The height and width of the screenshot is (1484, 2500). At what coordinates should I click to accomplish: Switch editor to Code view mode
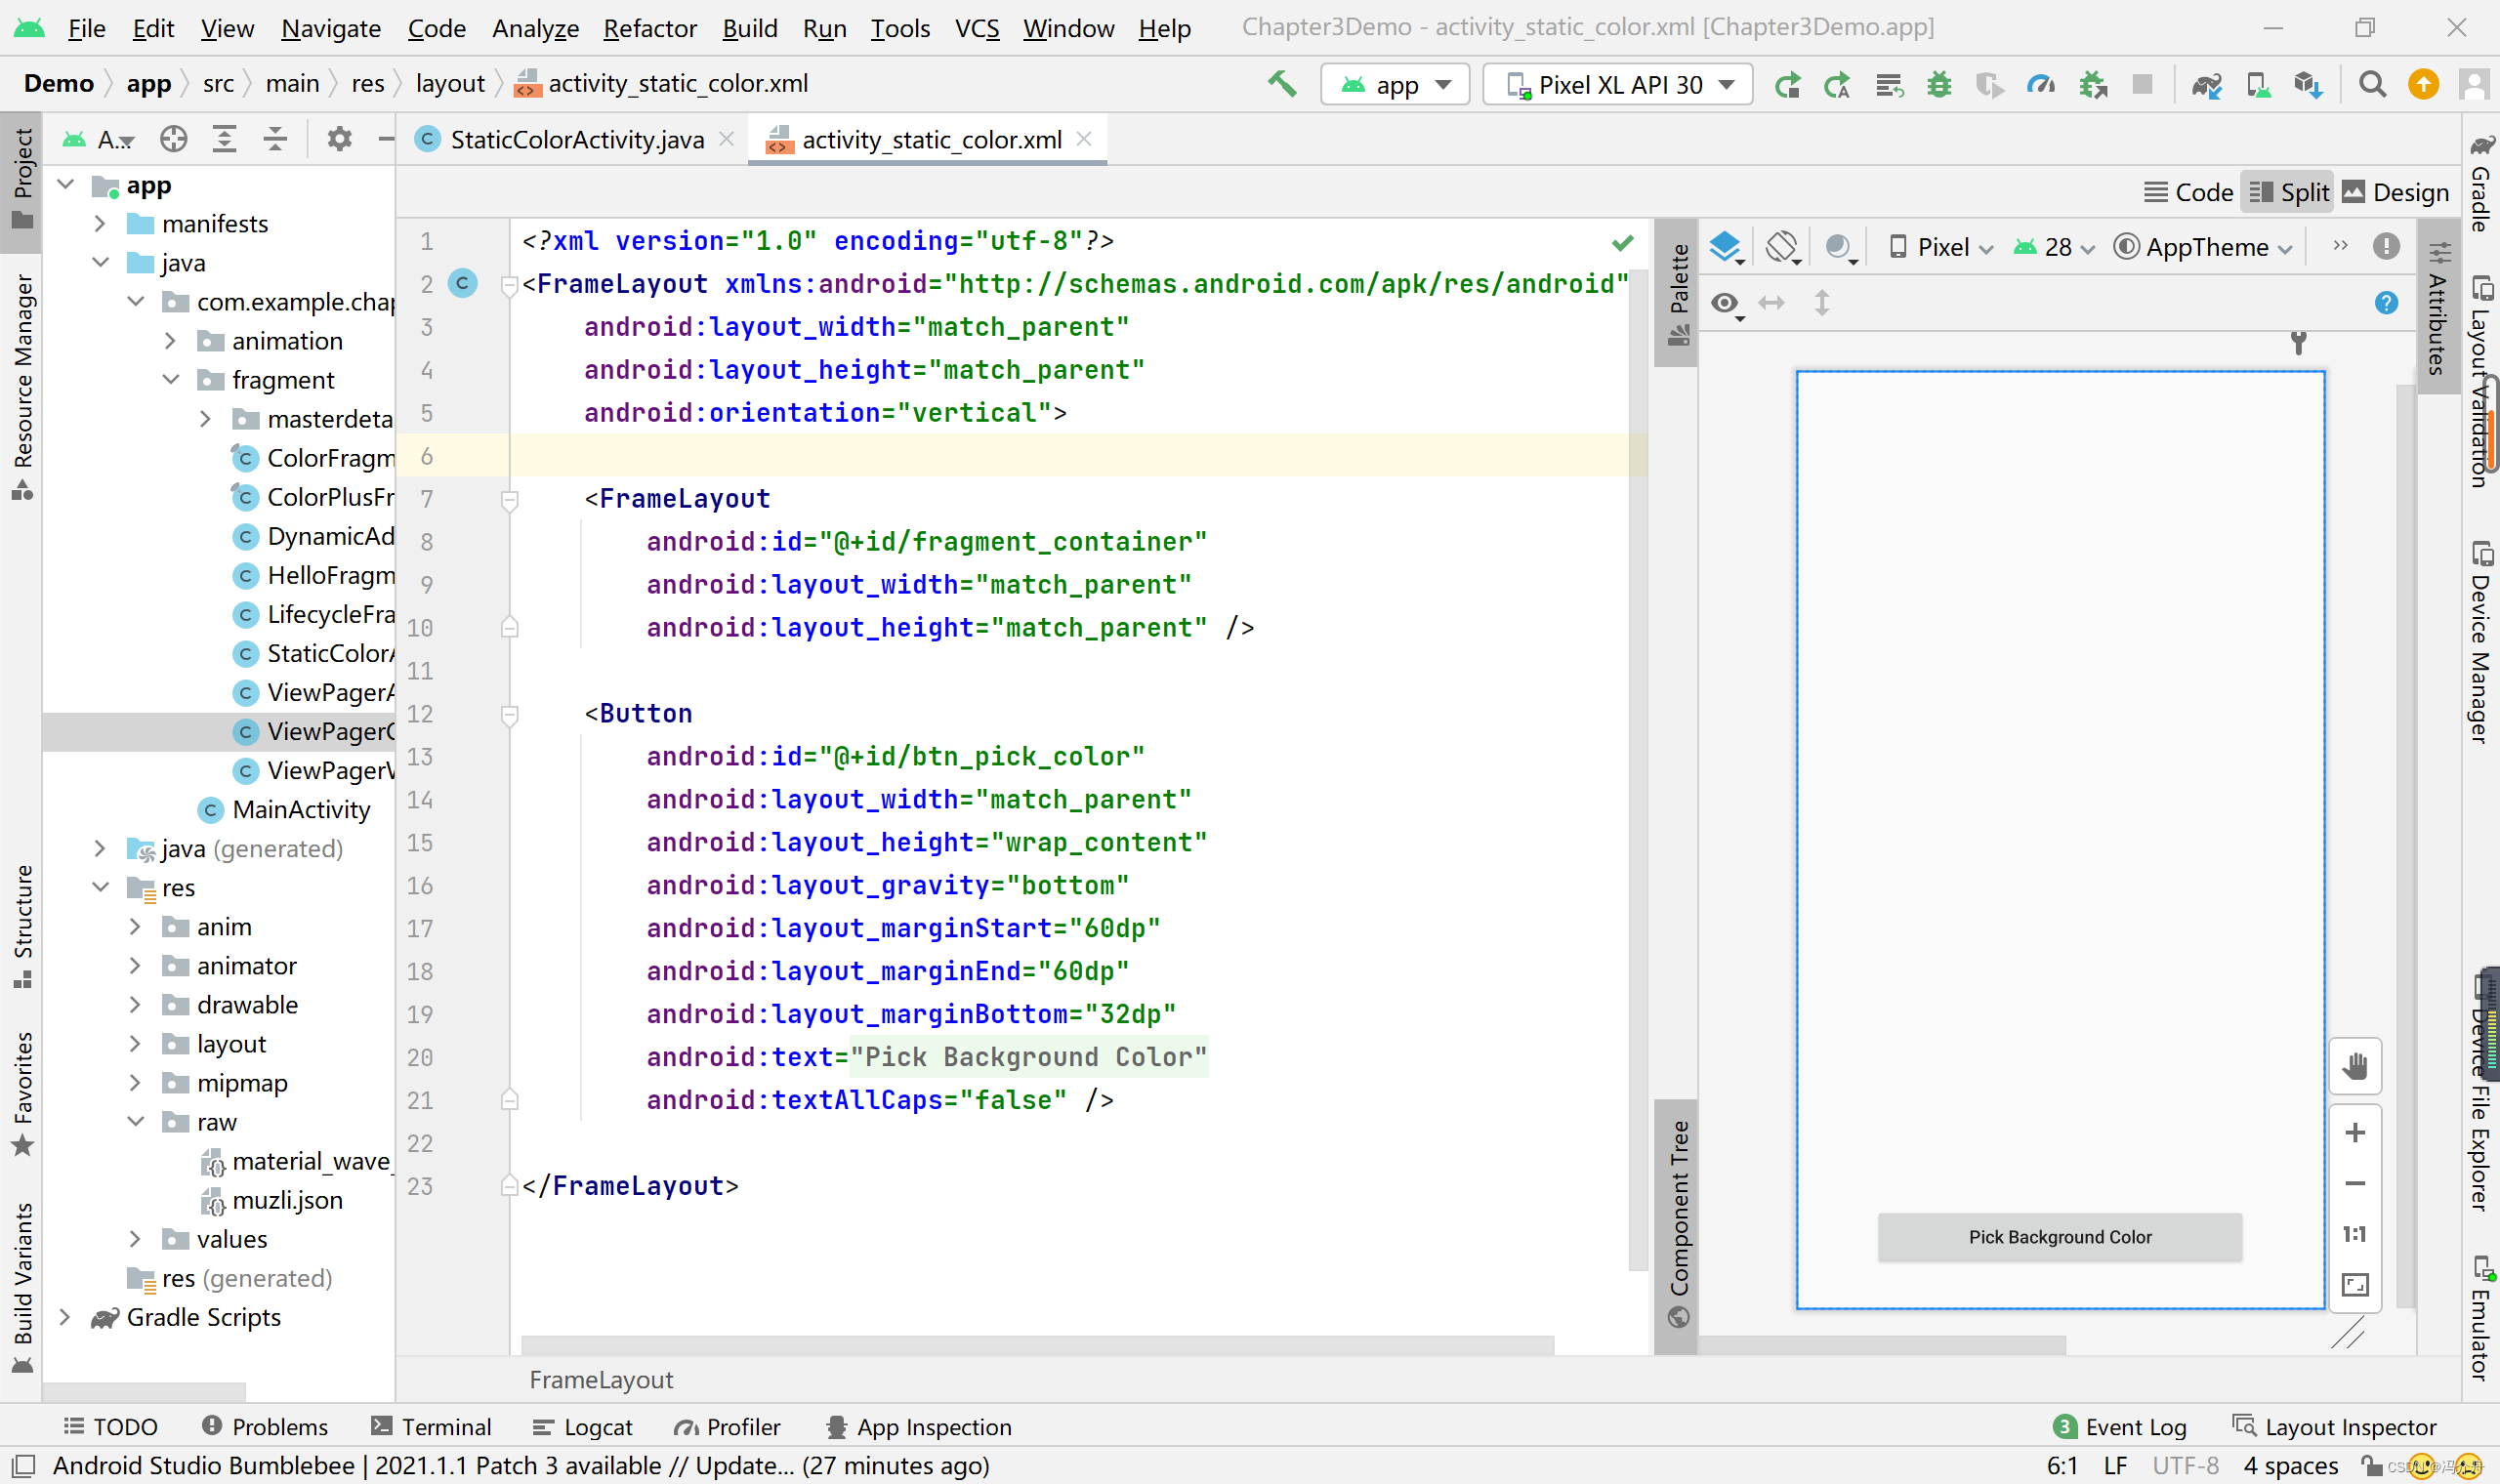[2188, 193]
